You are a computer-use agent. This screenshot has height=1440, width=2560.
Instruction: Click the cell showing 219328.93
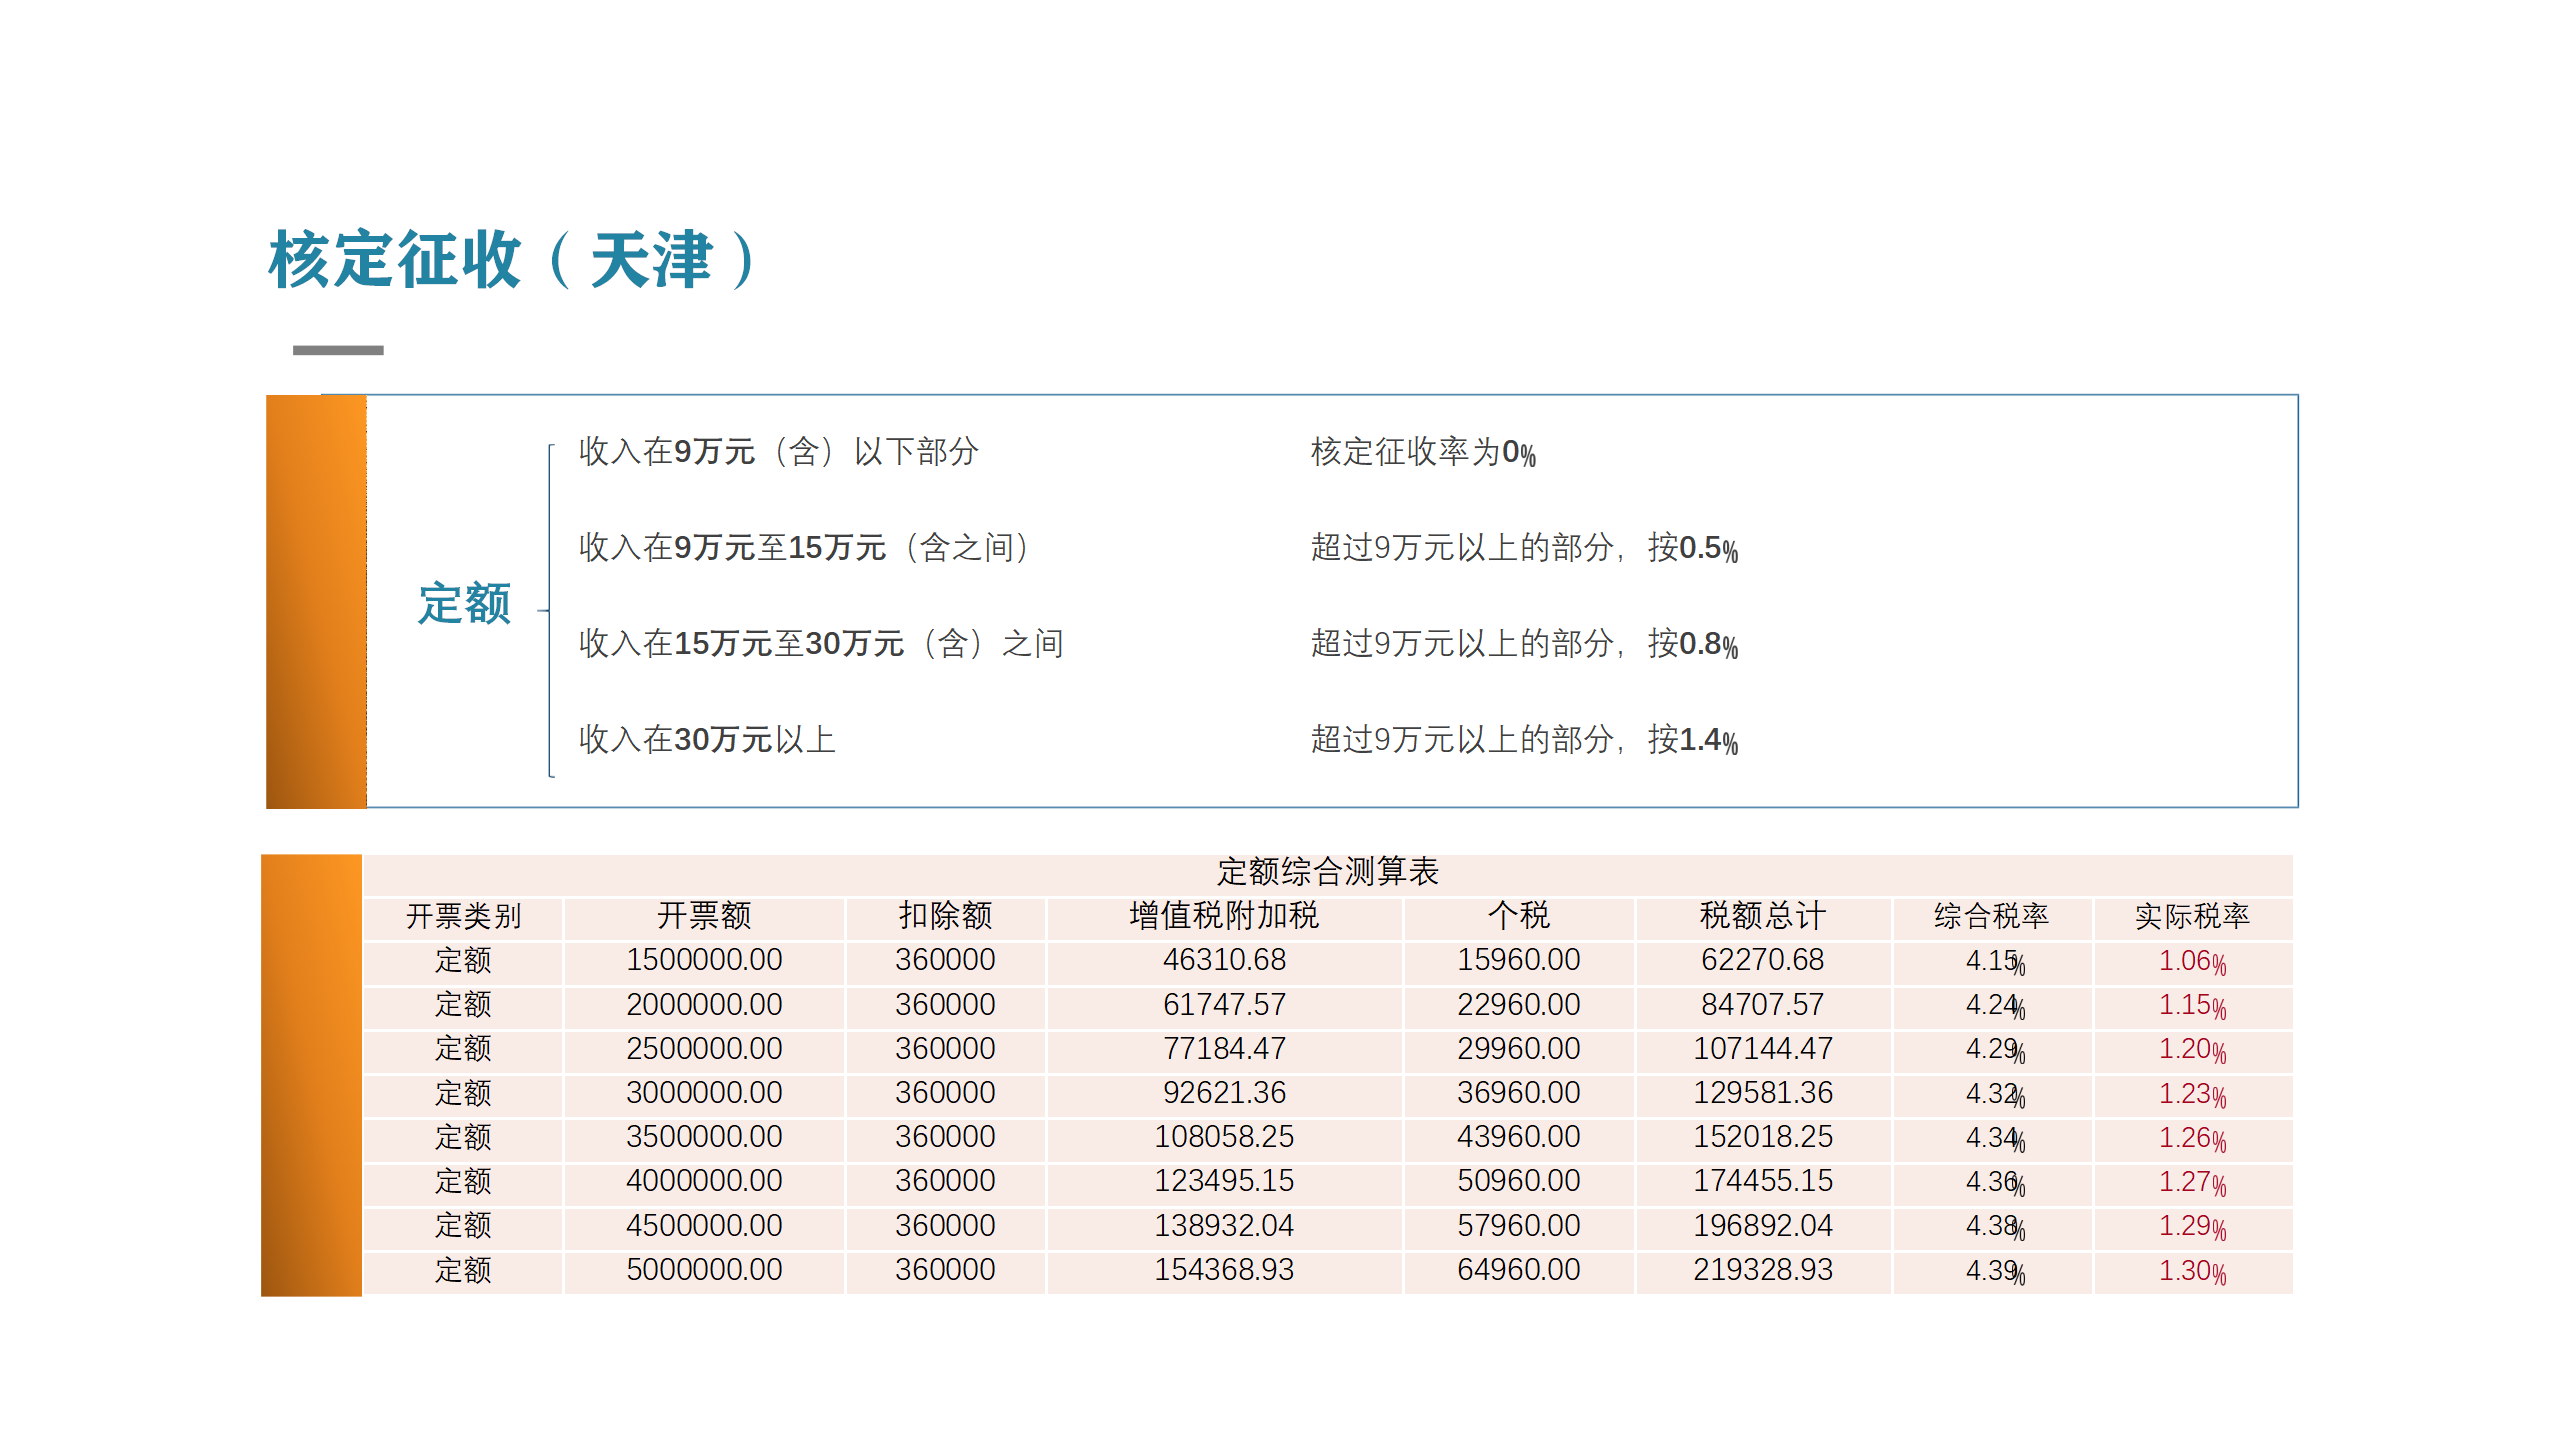tap(1762, 1270)
